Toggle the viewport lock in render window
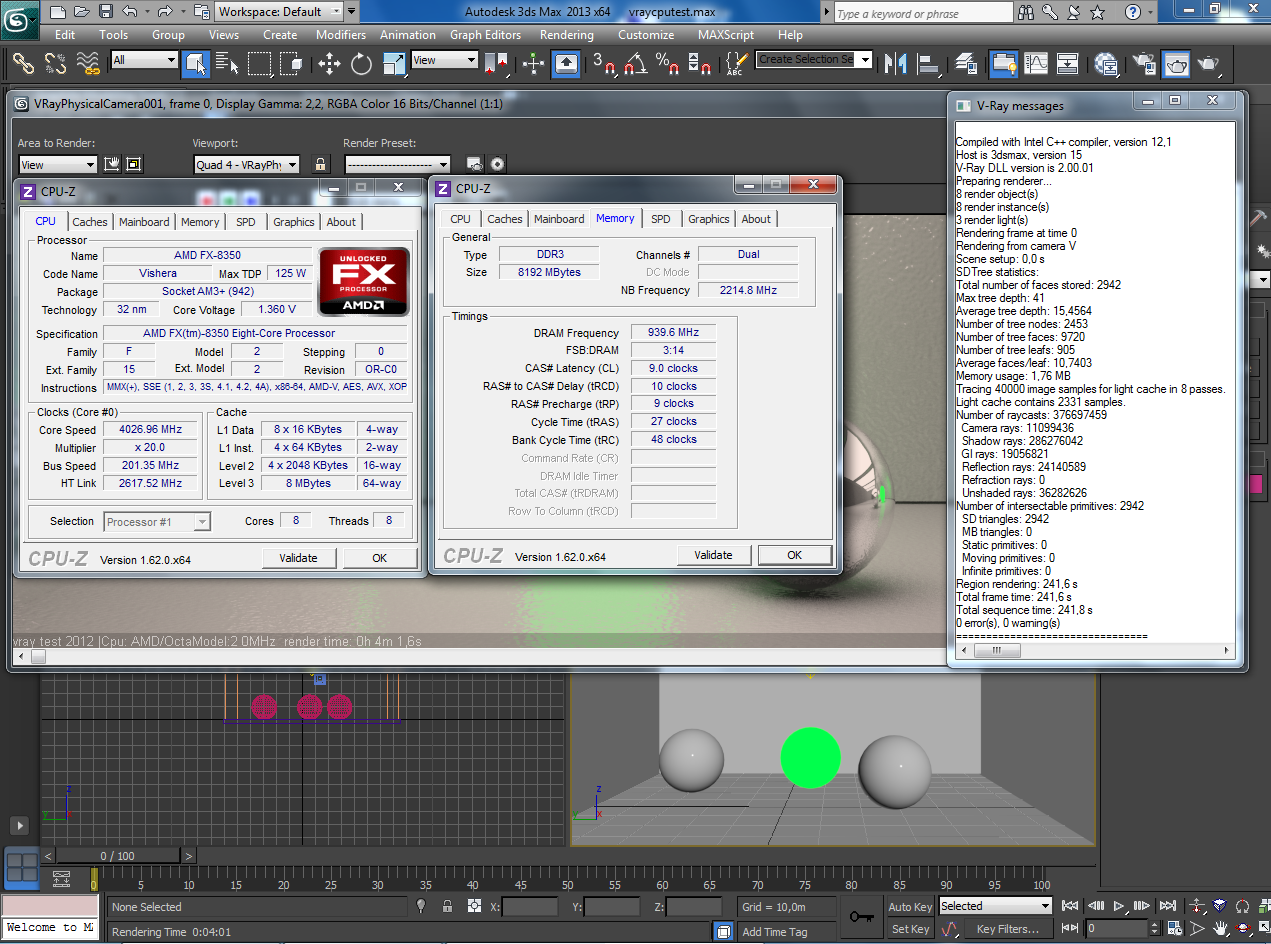The image size is (1271, 944). click(x=320, y=165)
